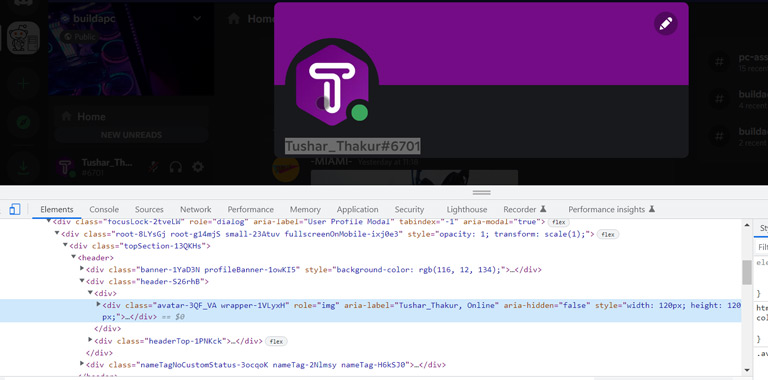Image resolution: width=768 pixels, height=380 pixels.
Task: Open Home in the channel sidebar
Action: point(131,117)
